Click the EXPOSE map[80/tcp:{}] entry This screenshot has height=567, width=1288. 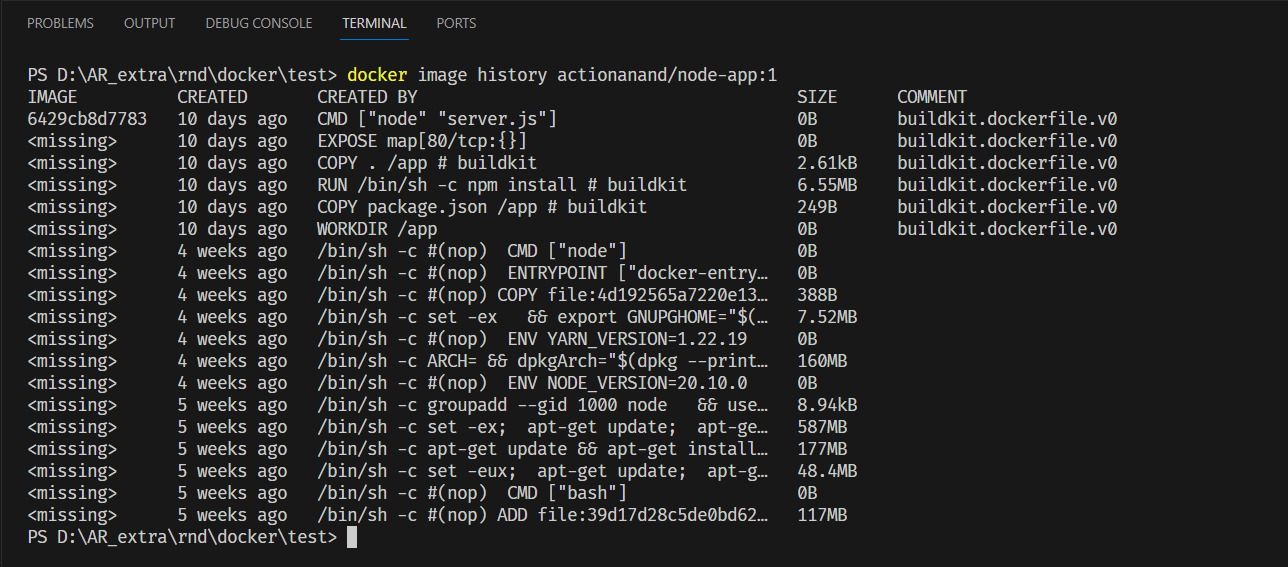click(x=421, y=141)
